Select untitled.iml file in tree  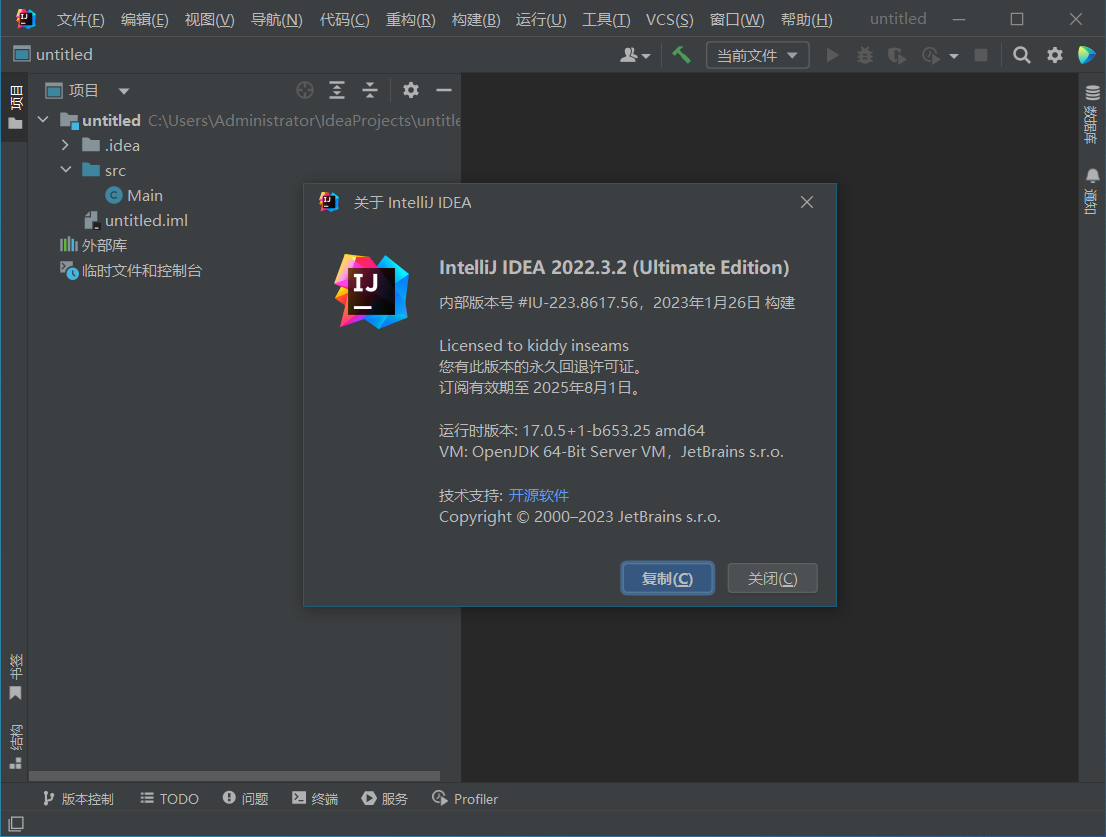[146, 221]
